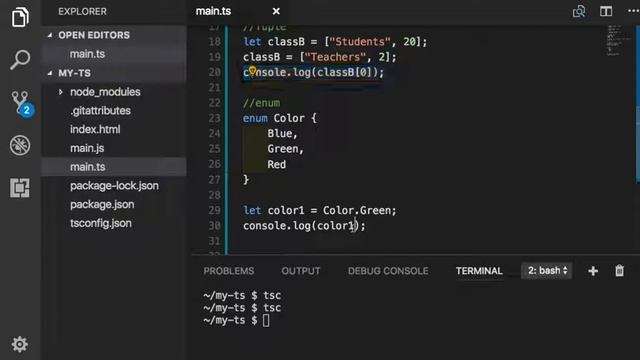The width and height of the screenshot is (640, 360).
Task: Click 'classB = ["Teachers", 2];' line
Action: coord(320,57)
